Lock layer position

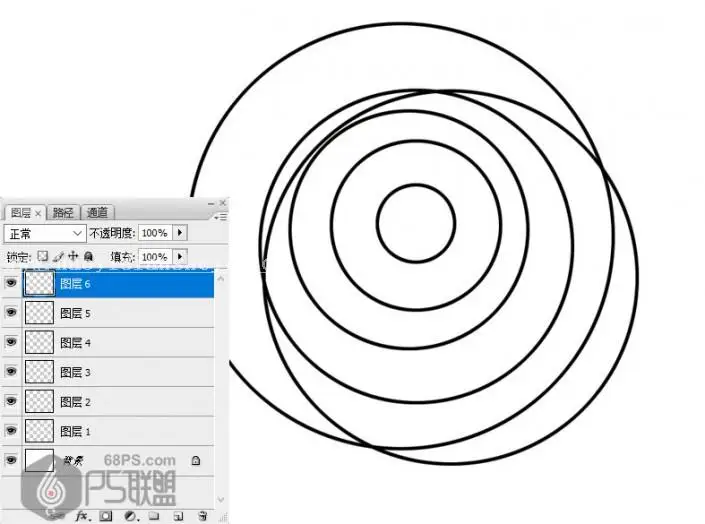(73, 256)
